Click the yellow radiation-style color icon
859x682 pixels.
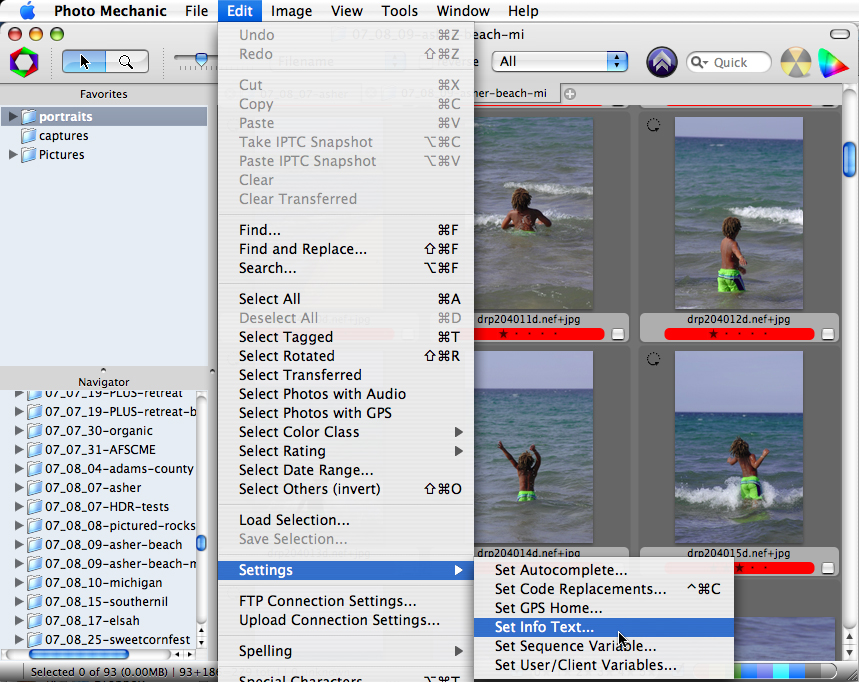point(795,62)
